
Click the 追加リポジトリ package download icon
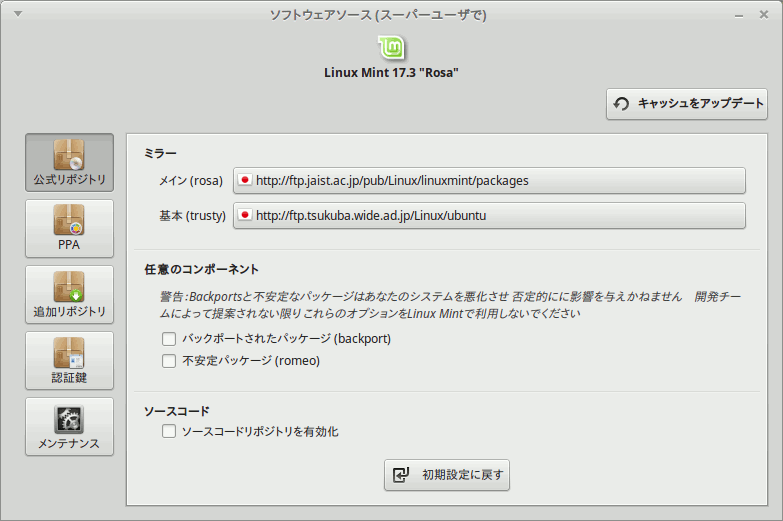pyautogui.click(x=69, y=287)
